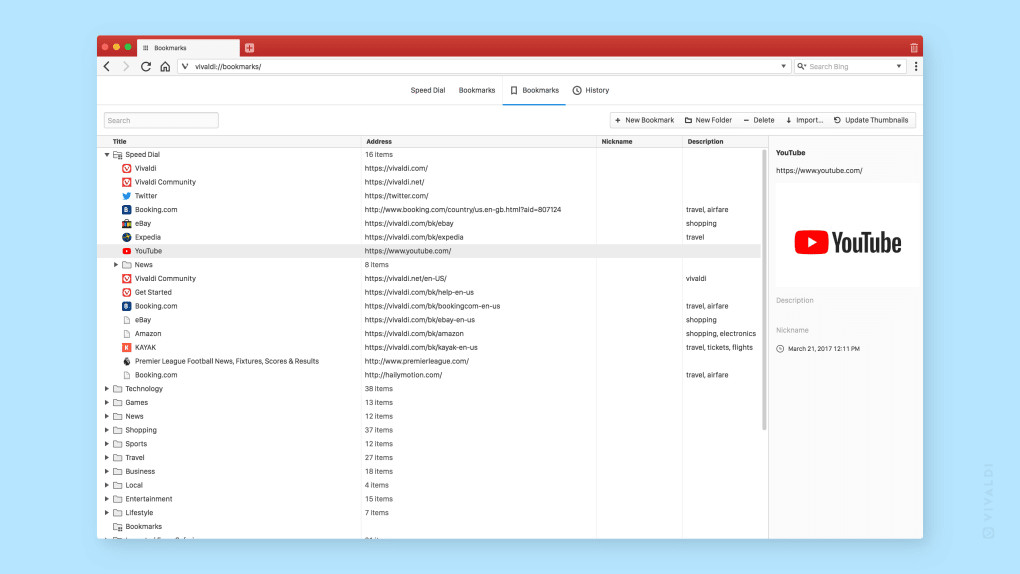Viewport: 1020px width, 574px height.
Task: Click the Vivaldi site info icon in address bar
Action: [185, 66]
